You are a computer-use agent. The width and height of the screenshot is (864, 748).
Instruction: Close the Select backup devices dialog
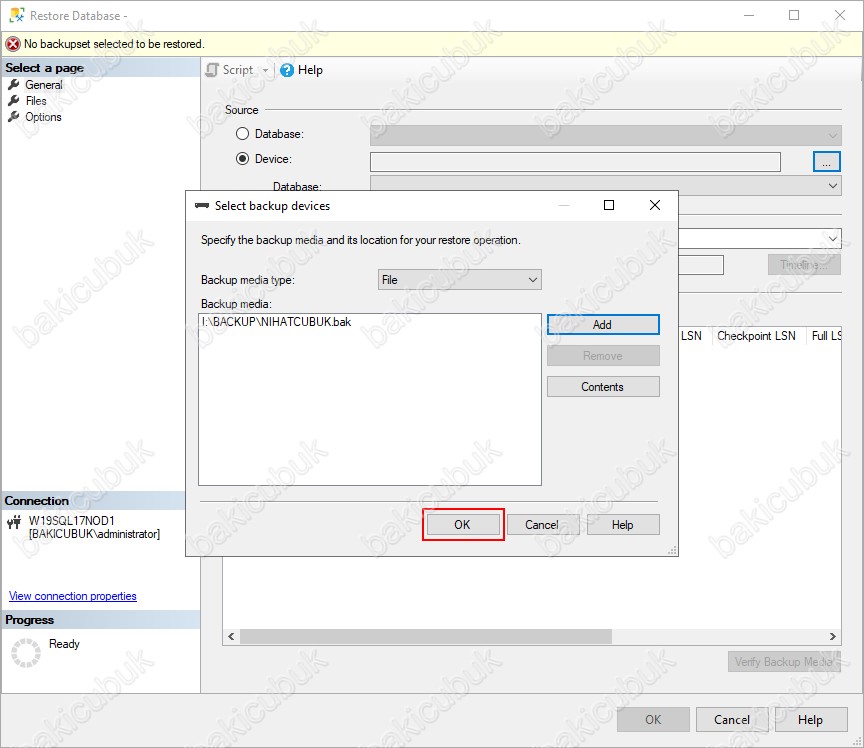pos(655,205)
